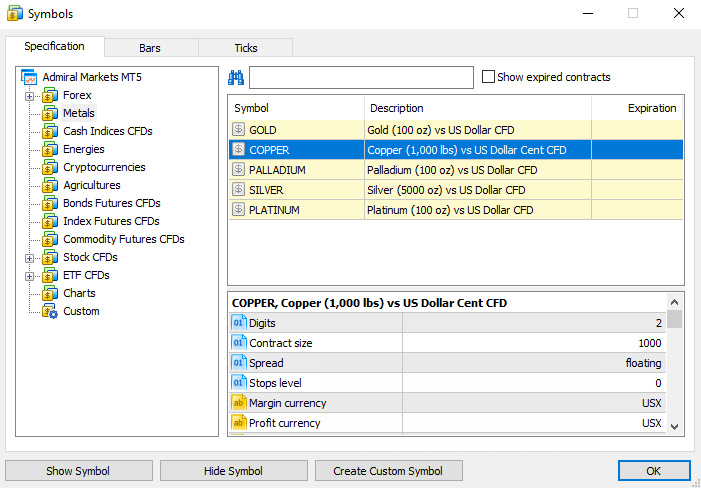This screenshot has width=701, height=488.
Task: Select Silver (5000 oz) description text
Action: (x=446, y=190)
